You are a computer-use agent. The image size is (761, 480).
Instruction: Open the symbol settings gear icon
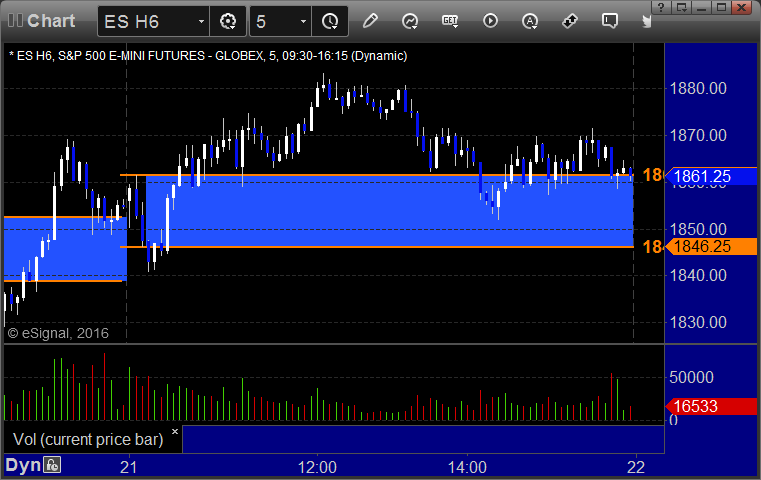point(228,21)
